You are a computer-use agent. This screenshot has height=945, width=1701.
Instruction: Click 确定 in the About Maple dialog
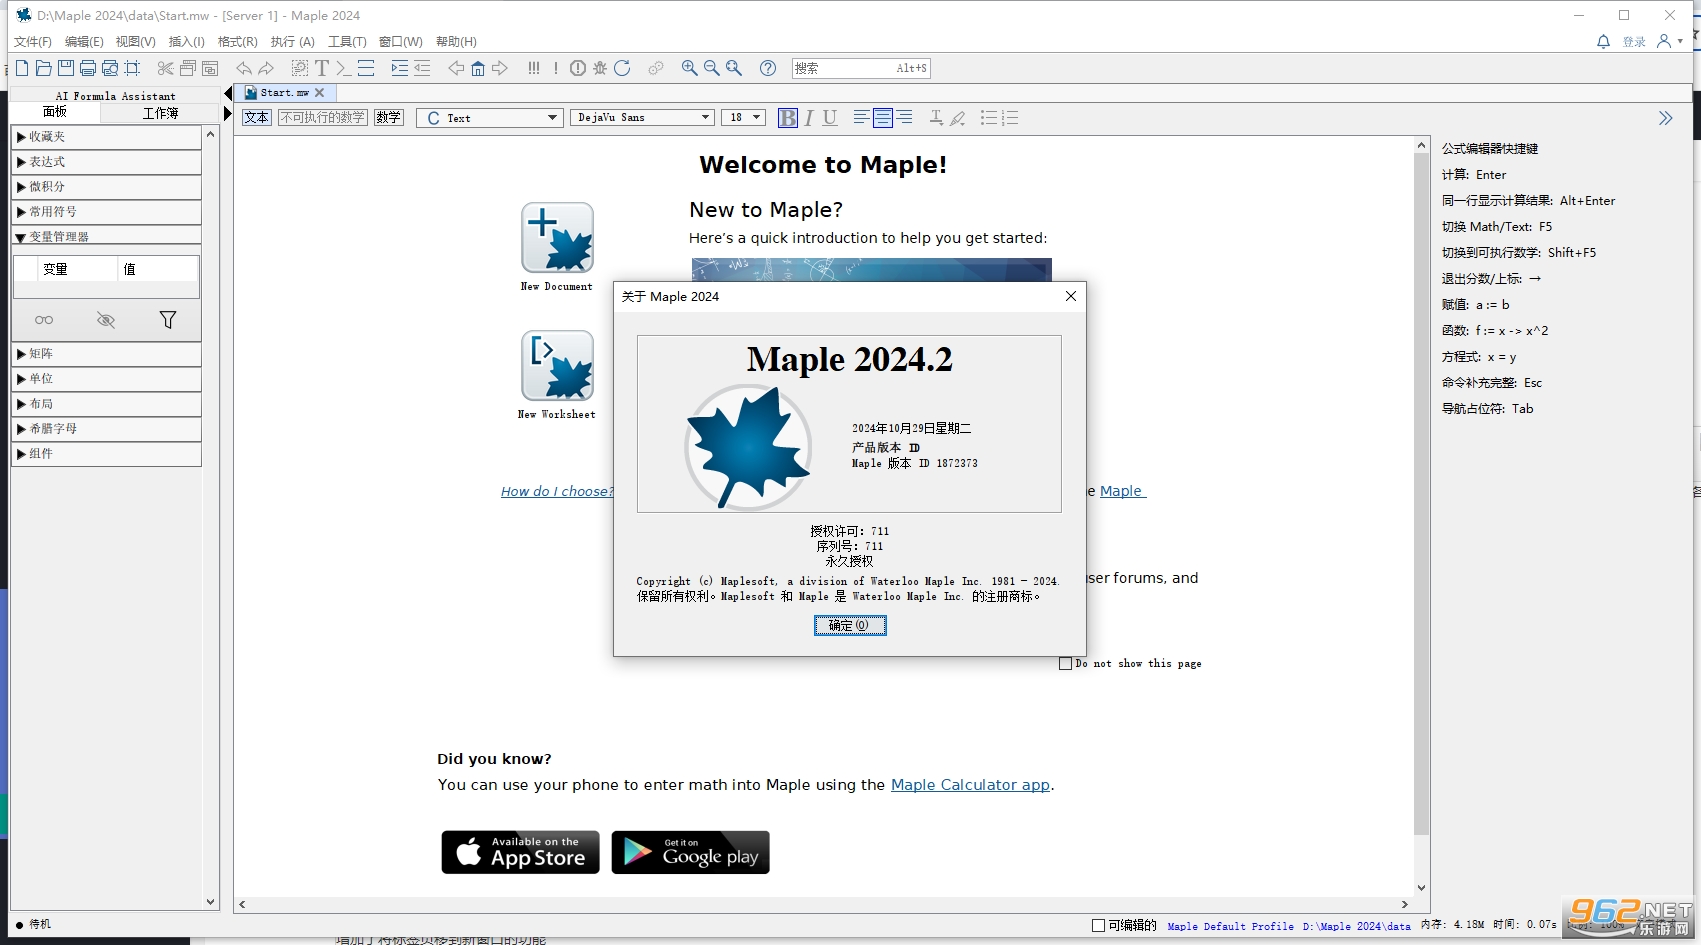tap(850, 625)
